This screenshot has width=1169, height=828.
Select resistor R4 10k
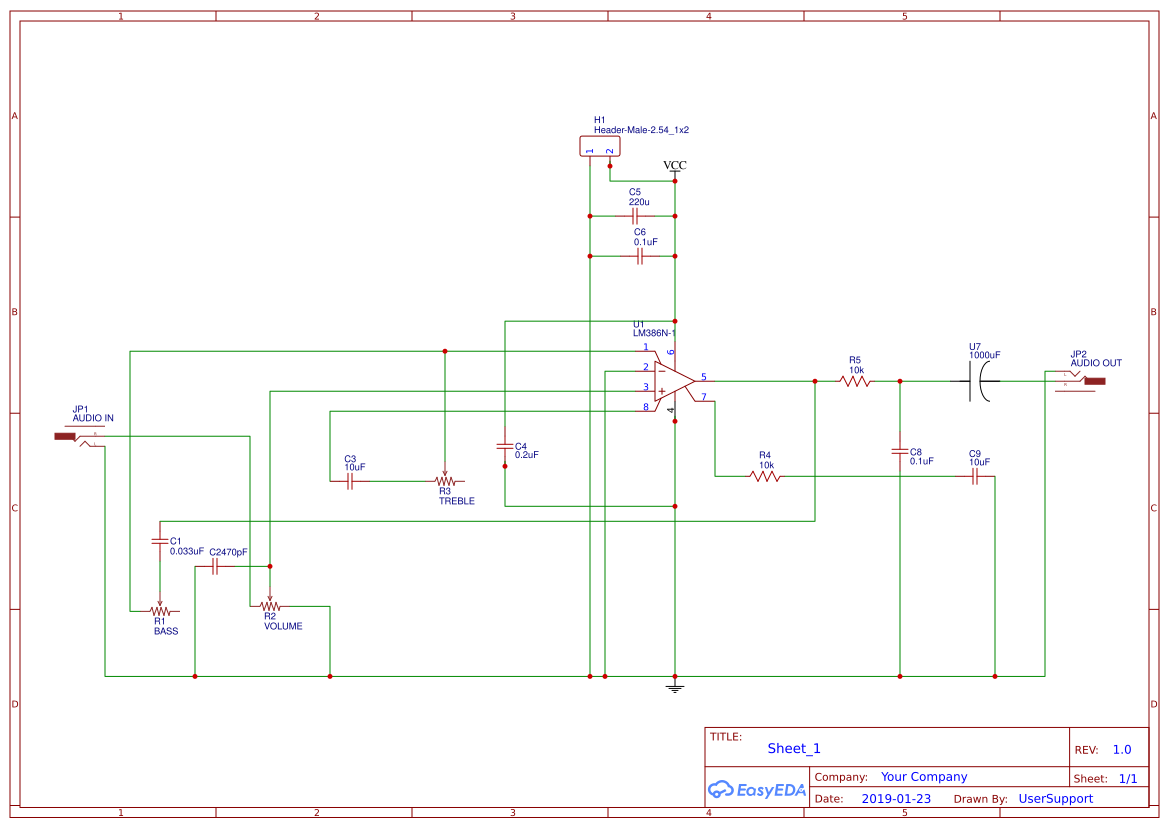764,477
